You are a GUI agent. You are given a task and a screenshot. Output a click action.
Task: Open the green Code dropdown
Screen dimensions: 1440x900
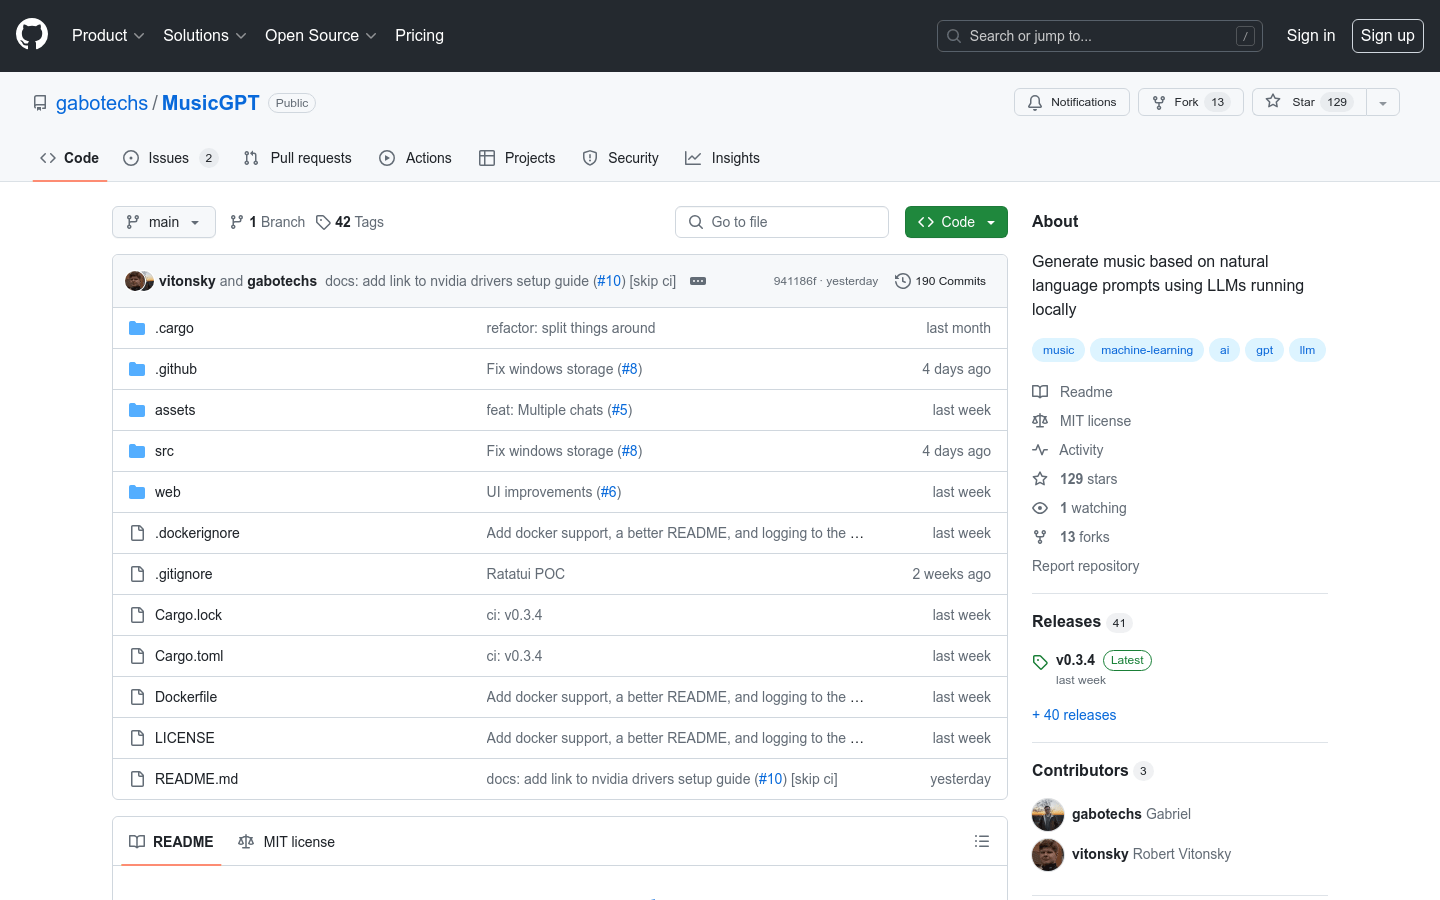pyautogui.click(x=956, y=222)
